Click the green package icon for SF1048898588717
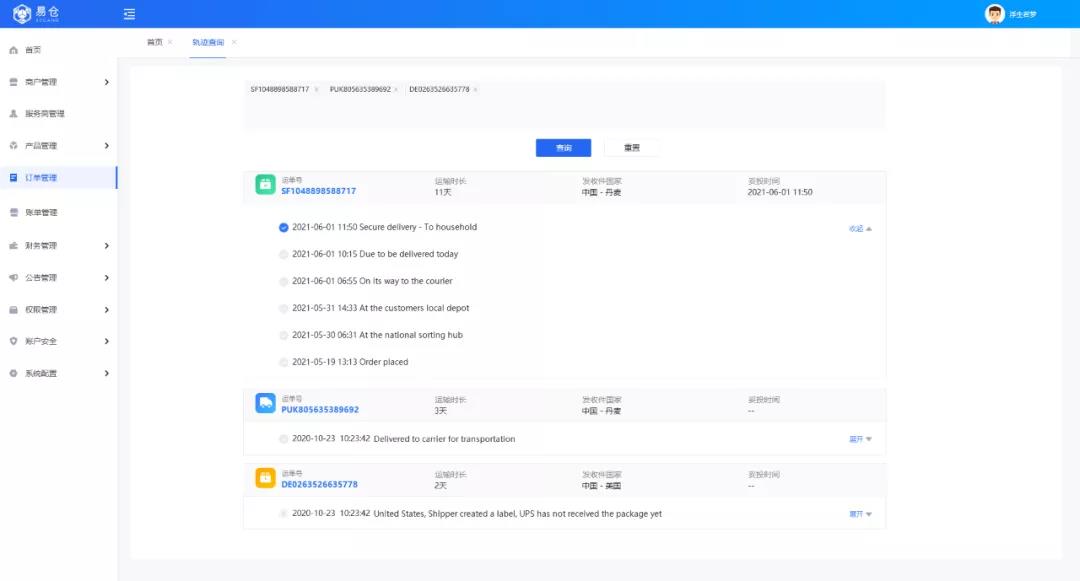This screenshot has width=1080, height=581. tap(265, 185)
